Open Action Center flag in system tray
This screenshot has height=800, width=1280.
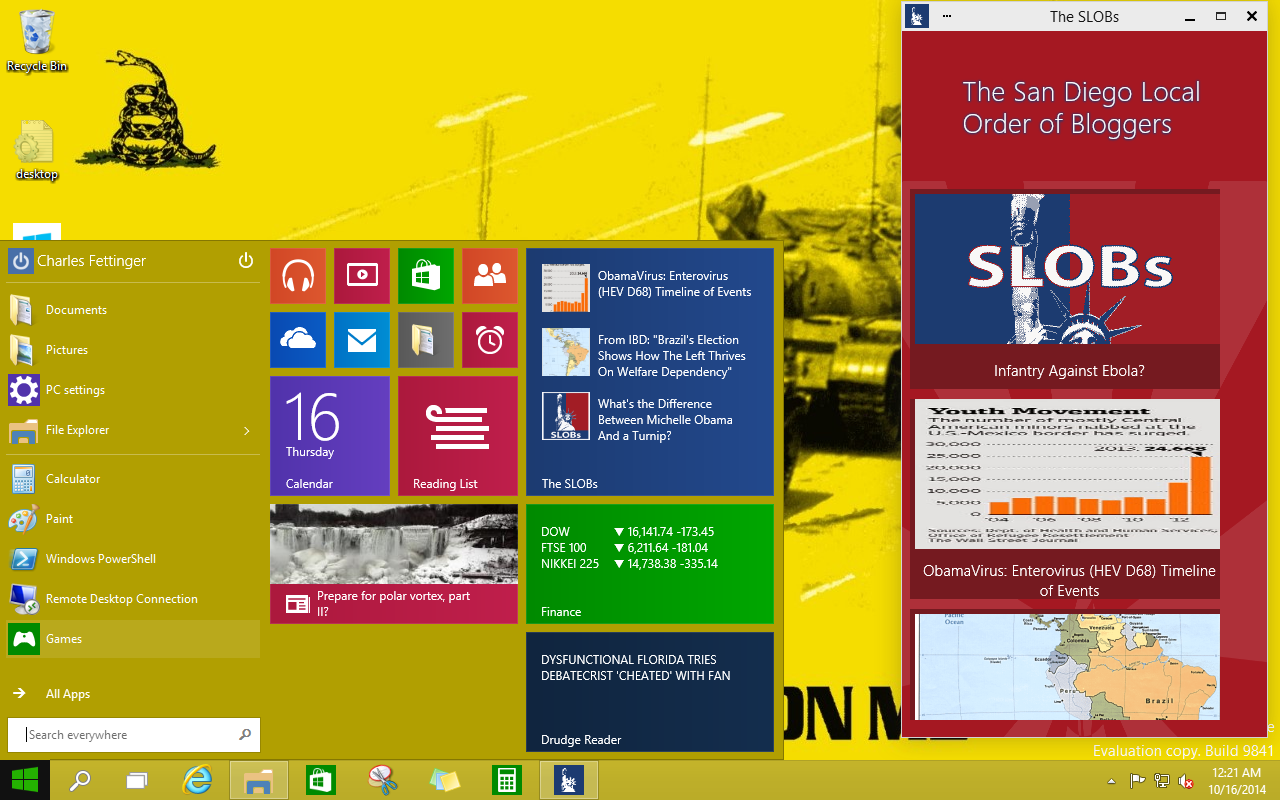pos(1138,781)
